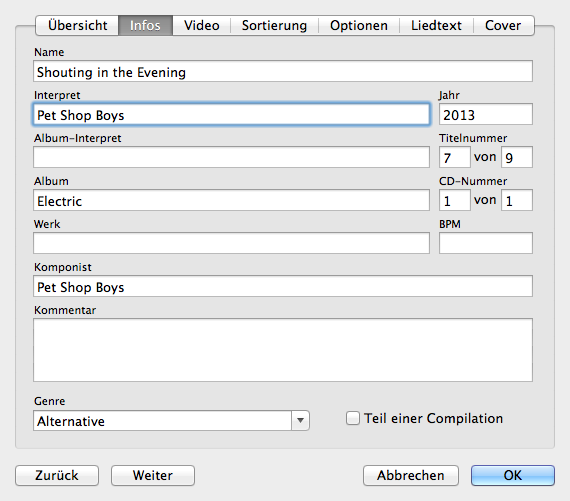Show the Liedtext tab

(x=436, y=25)
